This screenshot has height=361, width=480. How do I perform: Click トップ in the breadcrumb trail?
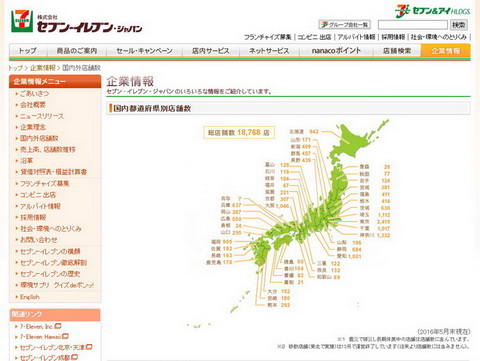point(15,68)
